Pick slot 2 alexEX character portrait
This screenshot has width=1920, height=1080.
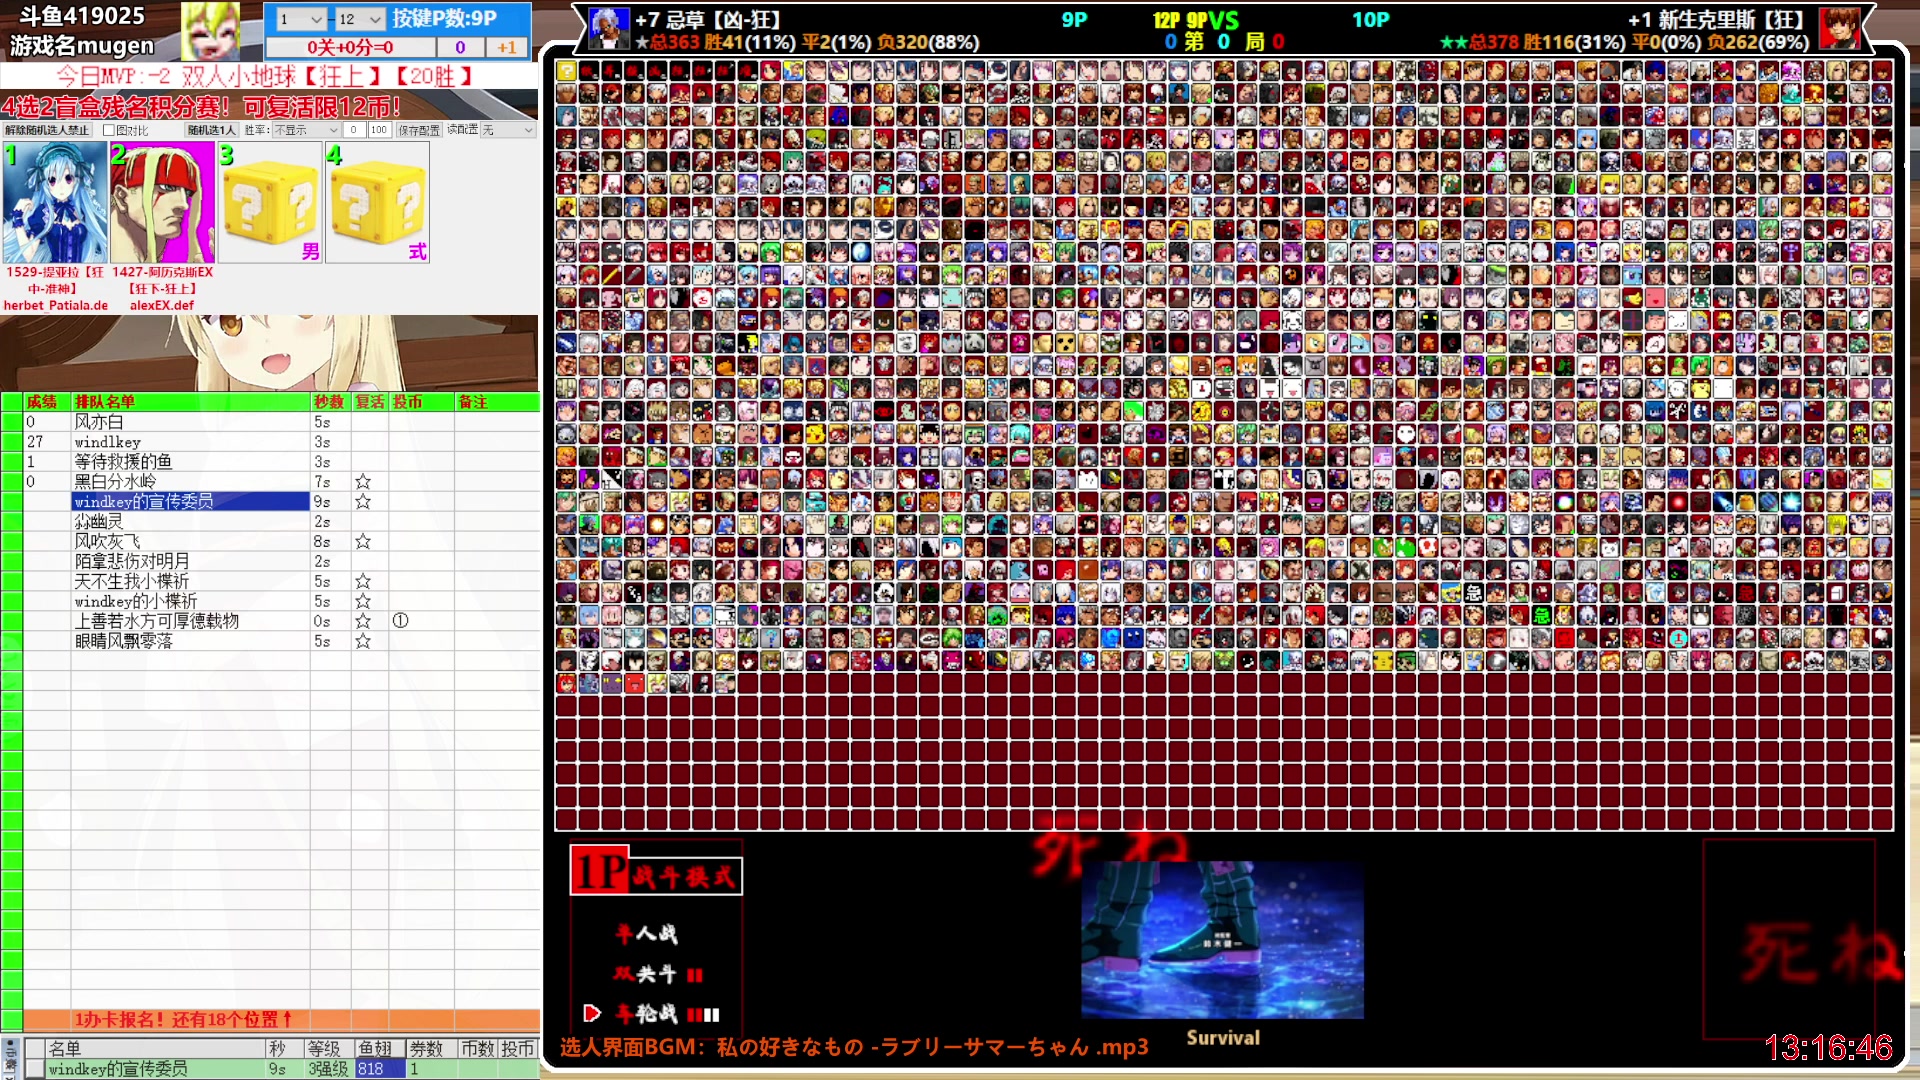(162, 202)
